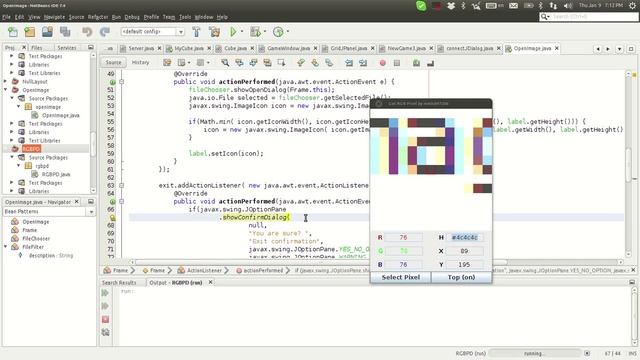The image size is (640, 360).
Task: Click the editor horizontal scrollbar
Action: 320,262
